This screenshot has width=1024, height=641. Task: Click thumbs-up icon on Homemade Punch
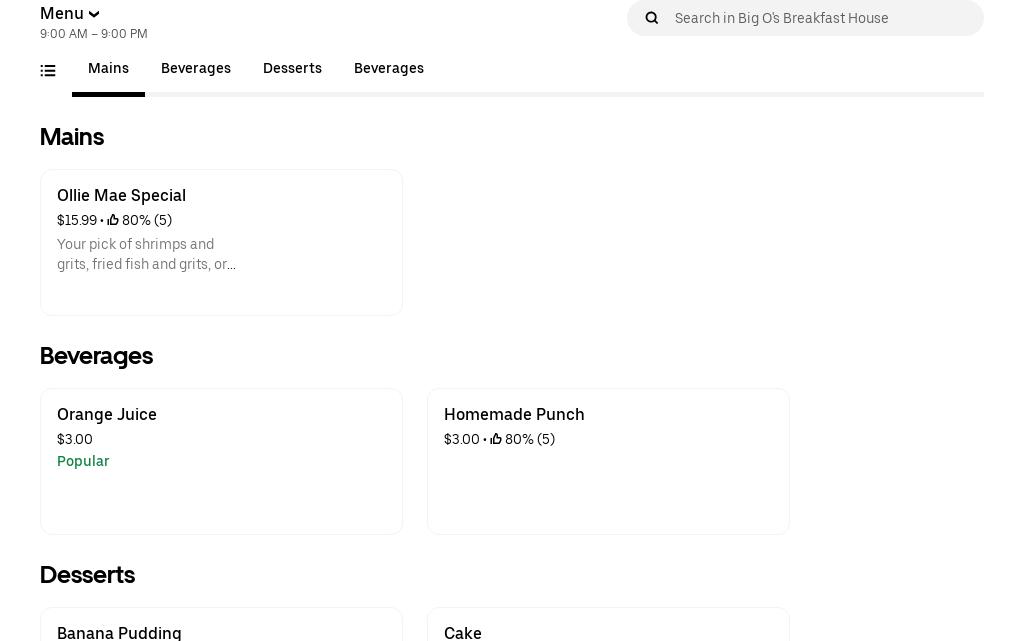tap(496, 440)
